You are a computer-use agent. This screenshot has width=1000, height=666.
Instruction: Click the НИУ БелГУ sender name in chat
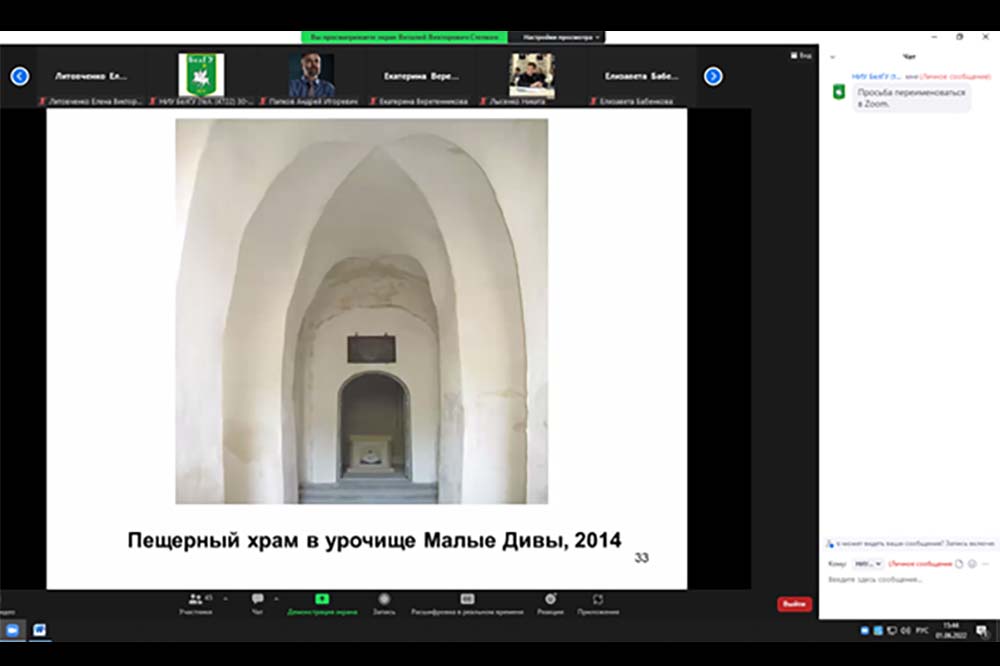pyautogui.click(x=876, y=77)
